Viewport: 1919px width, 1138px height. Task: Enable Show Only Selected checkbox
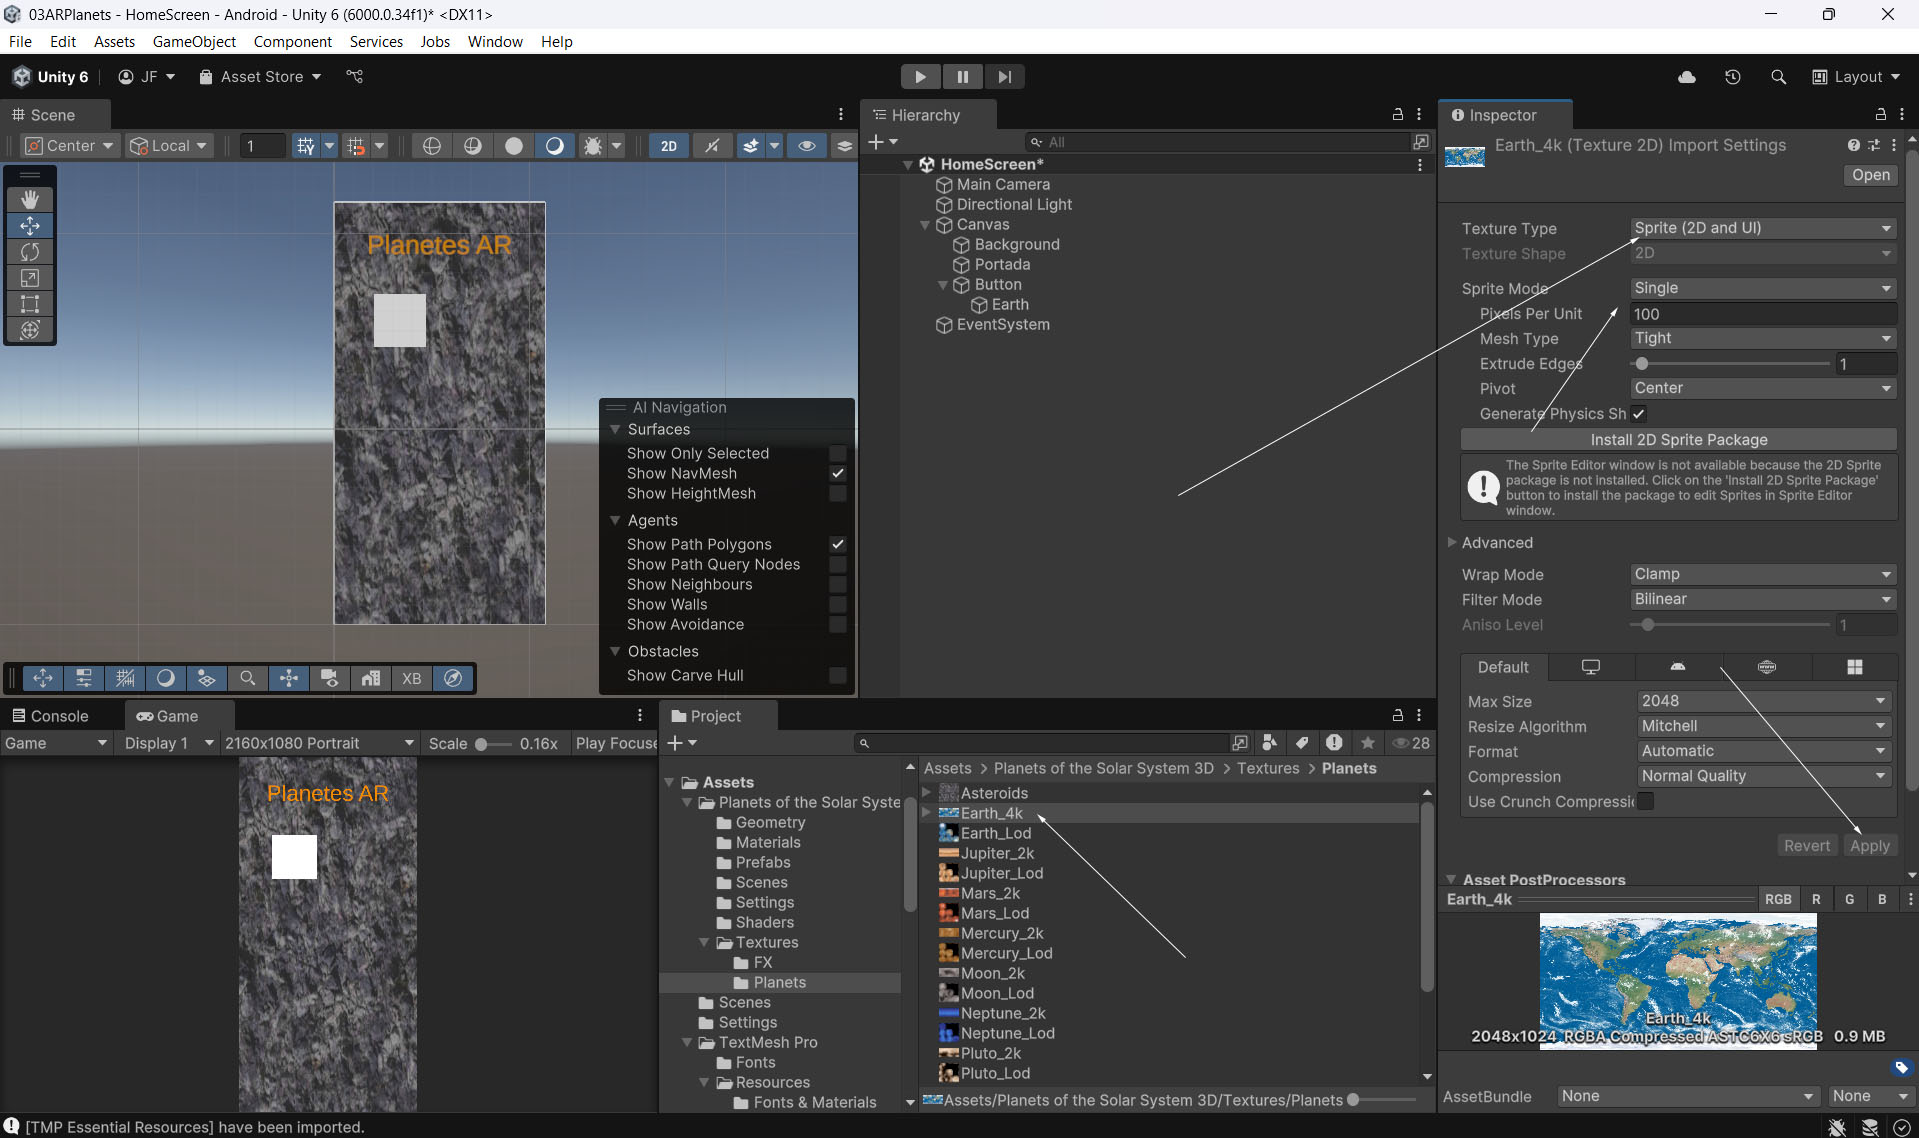[837, 454]
